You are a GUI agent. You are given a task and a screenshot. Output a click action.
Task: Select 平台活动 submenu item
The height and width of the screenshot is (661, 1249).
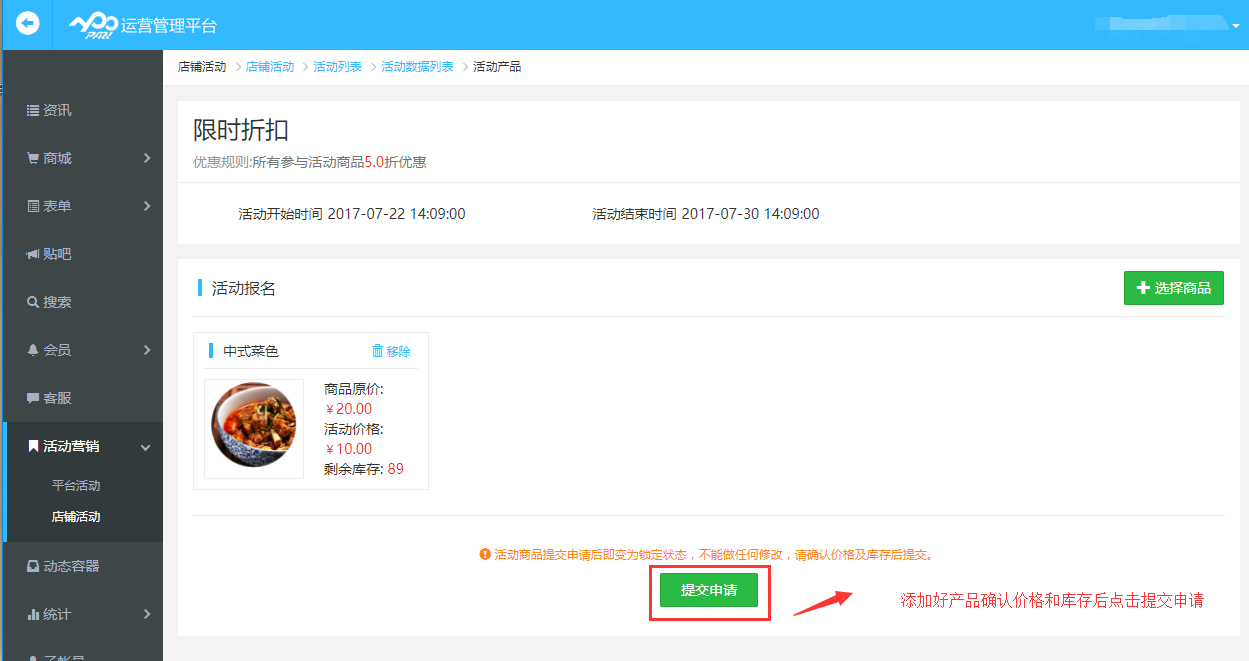(76, 486)
